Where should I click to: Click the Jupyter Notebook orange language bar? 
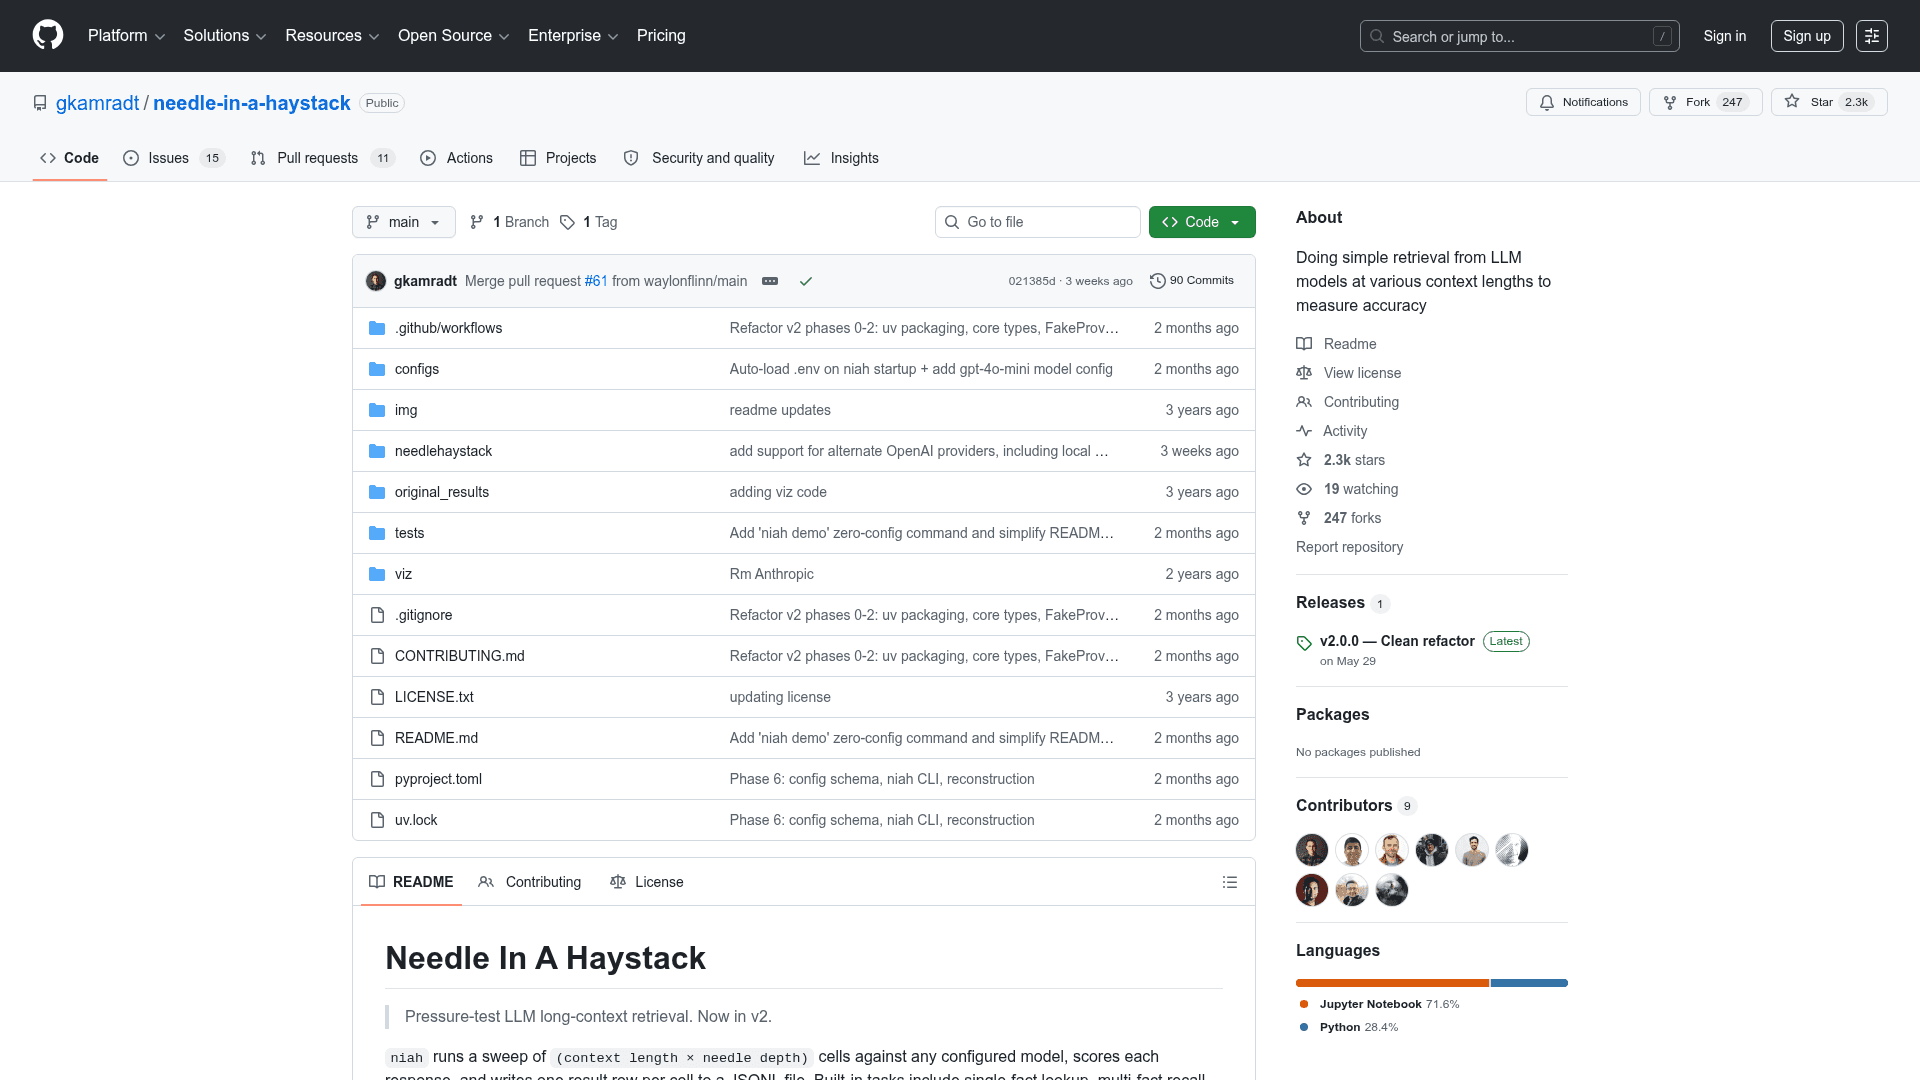[x=1392, y=983]
